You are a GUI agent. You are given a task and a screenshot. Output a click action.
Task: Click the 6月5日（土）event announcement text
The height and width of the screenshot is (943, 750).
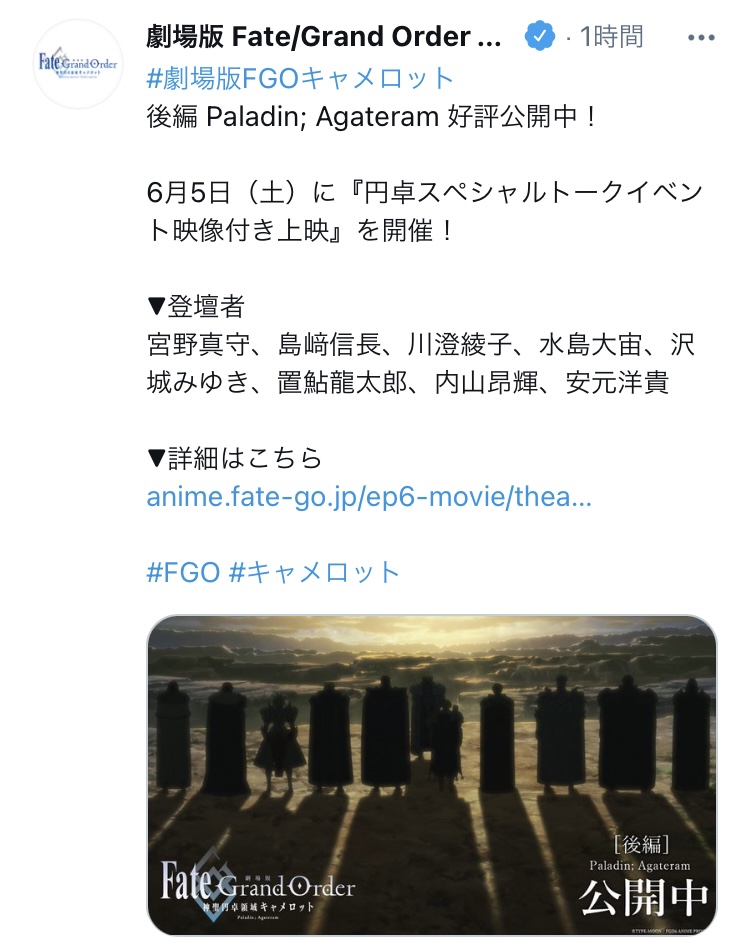[425, 211]
